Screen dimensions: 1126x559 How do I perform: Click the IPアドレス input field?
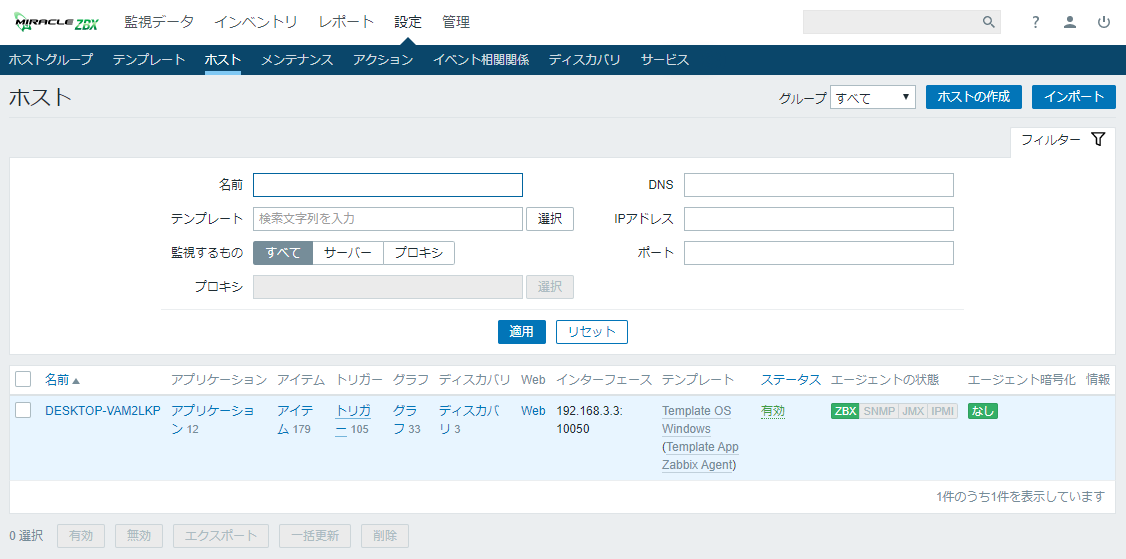(818, 219)
